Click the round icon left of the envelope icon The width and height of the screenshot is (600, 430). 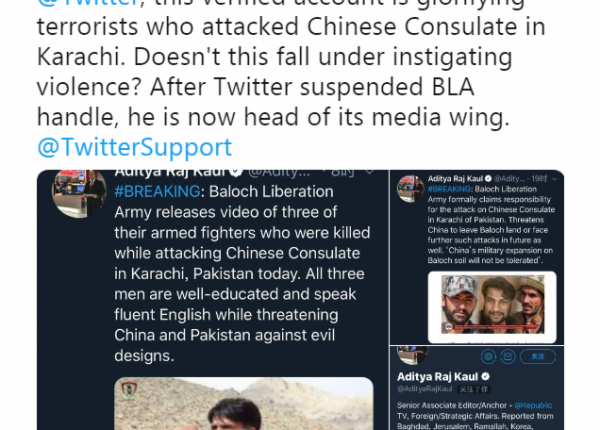[488, 357]
